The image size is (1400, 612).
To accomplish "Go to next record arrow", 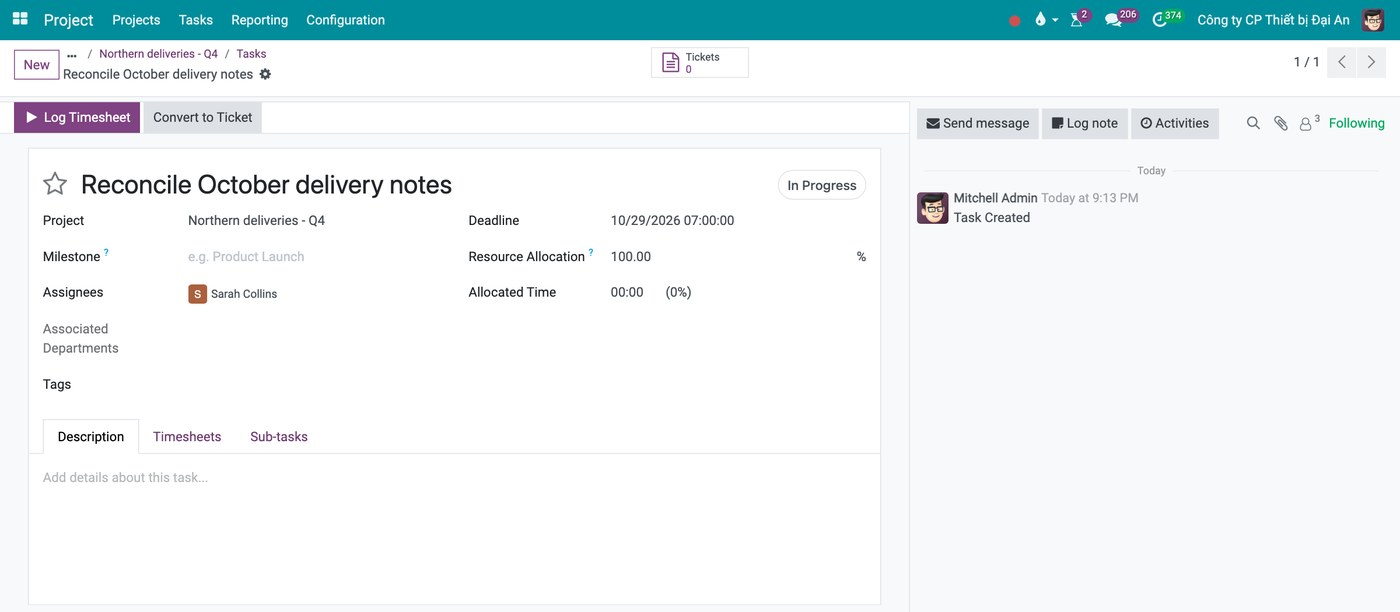I will [1372, 62].
